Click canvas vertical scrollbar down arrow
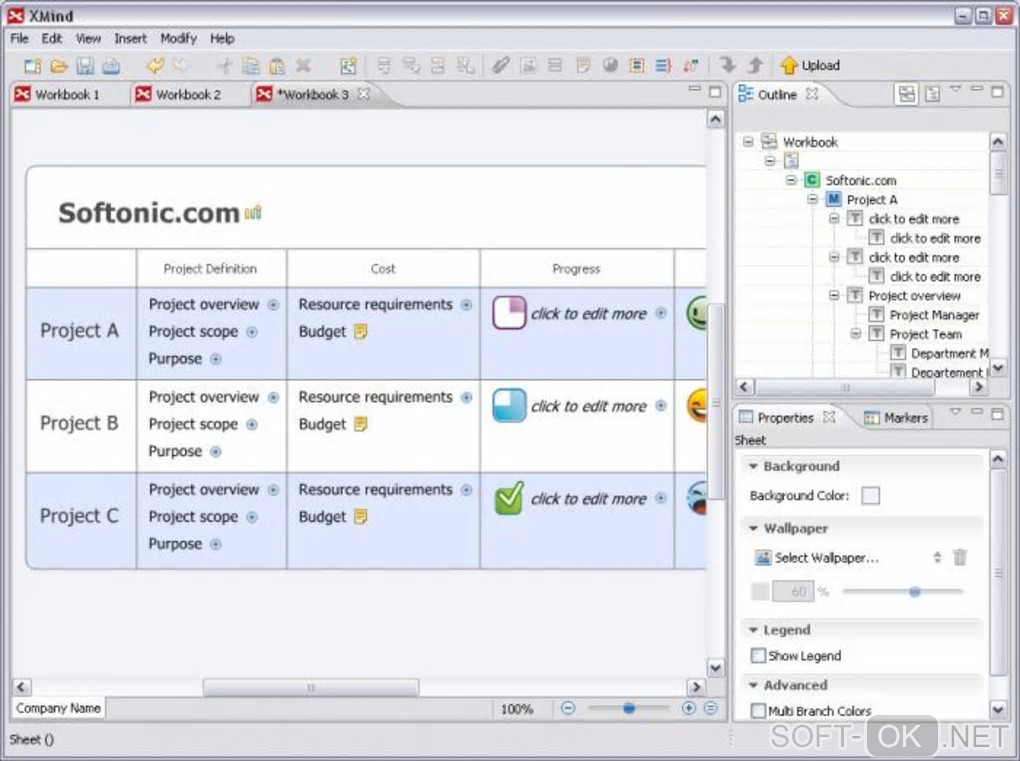 [715, 668]
